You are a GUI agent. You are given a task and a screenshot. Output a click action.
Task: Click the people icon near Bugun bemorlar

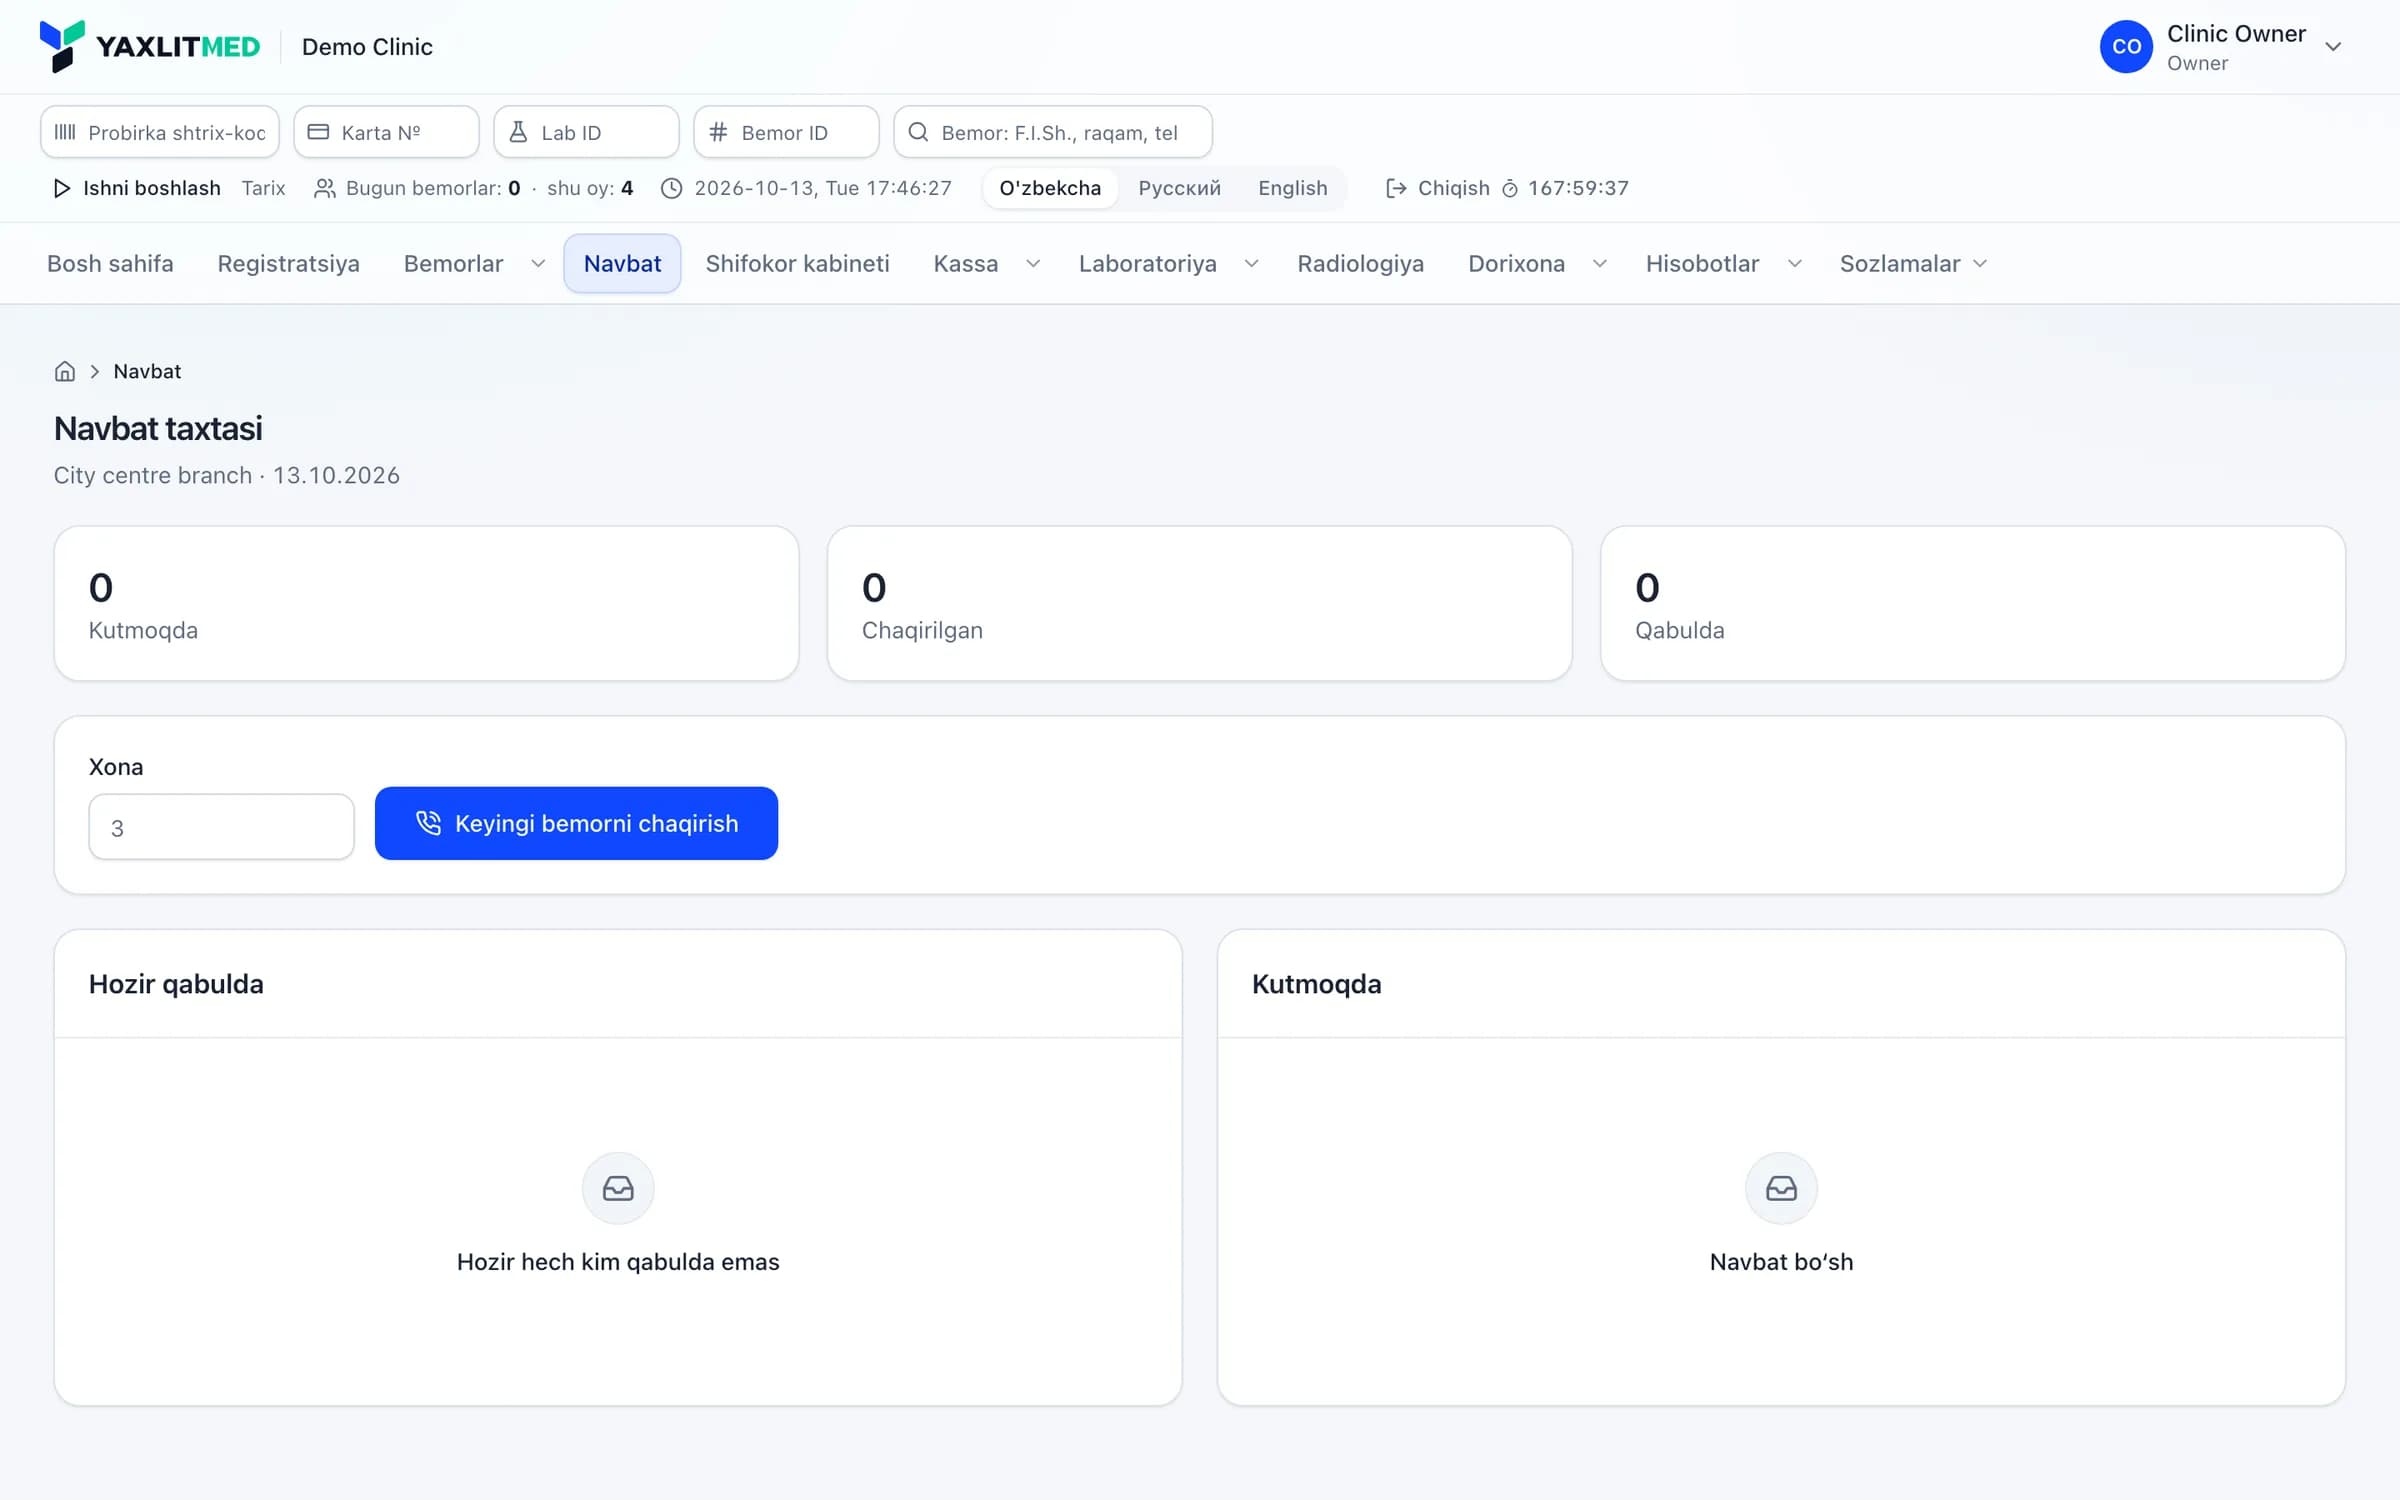coord(324,188)
